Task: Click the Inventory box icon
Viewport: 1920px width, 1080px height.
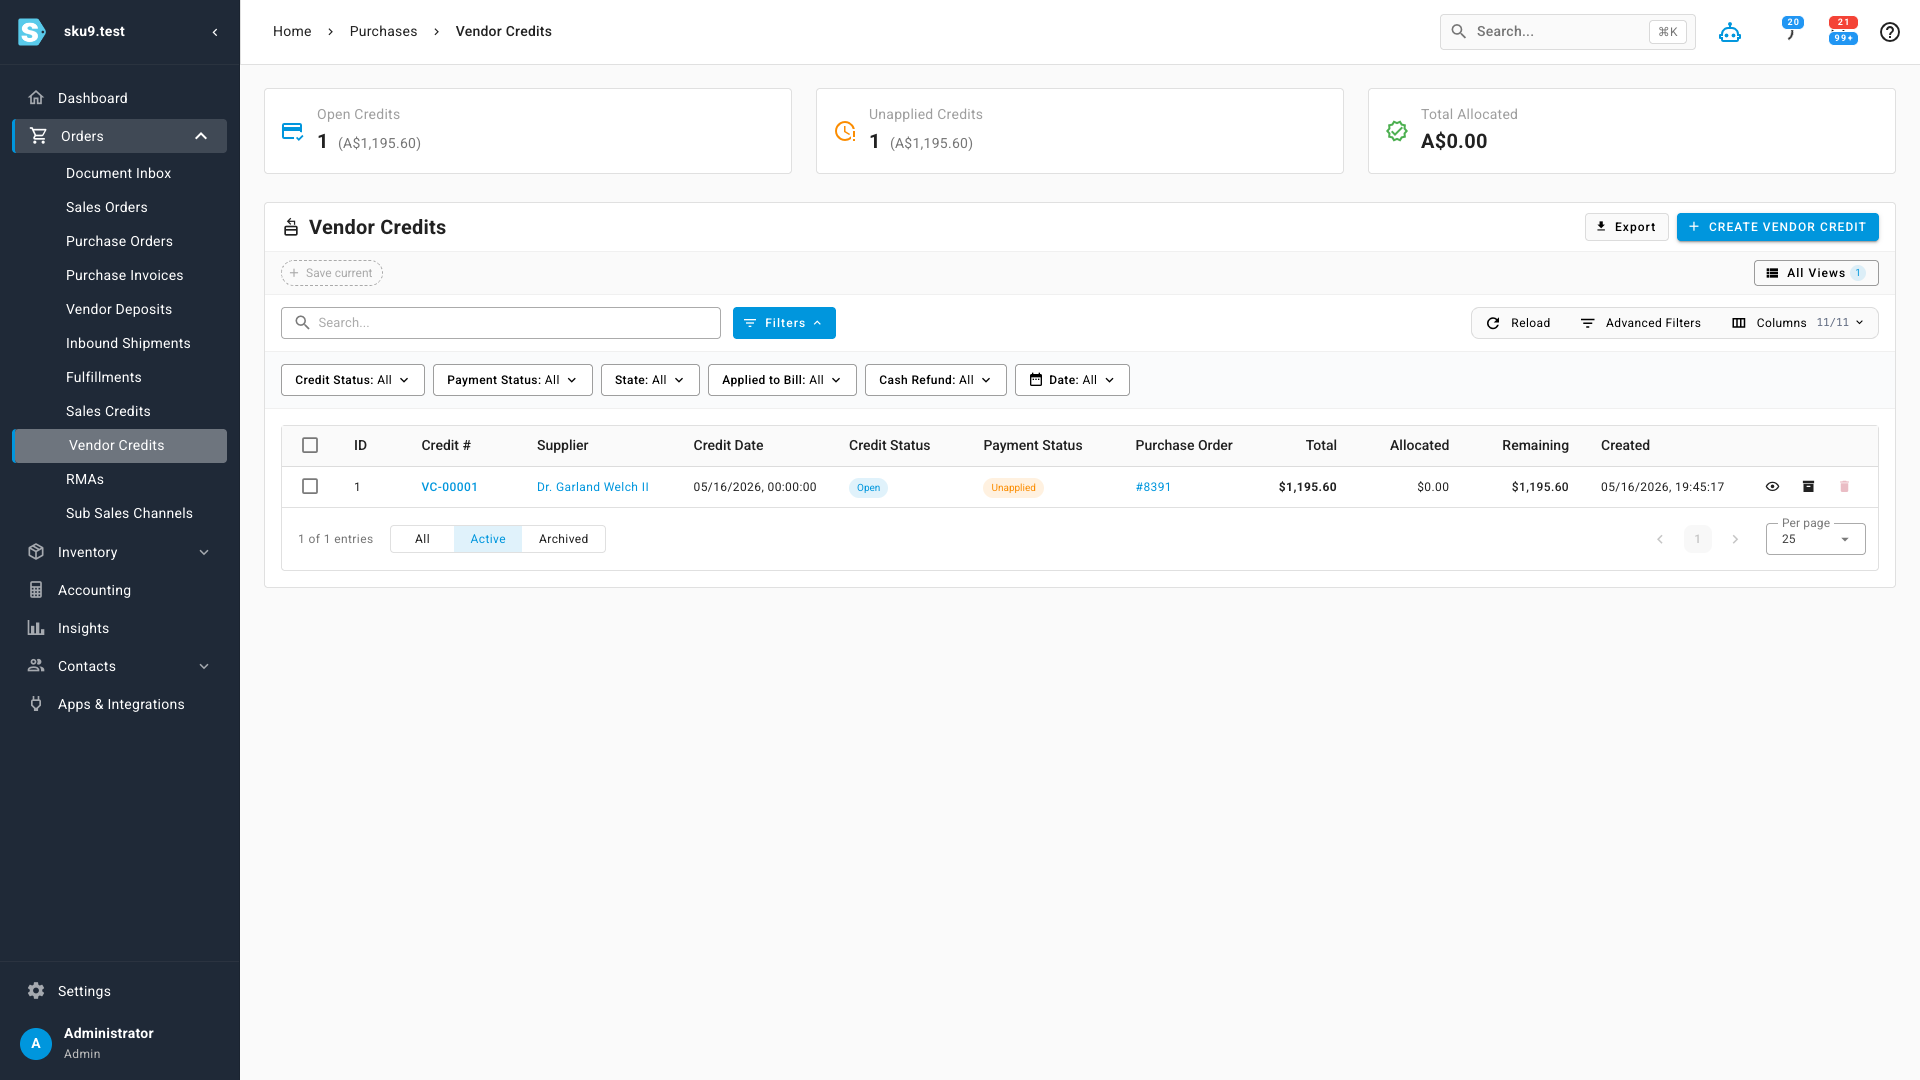Action: point(36,552)
